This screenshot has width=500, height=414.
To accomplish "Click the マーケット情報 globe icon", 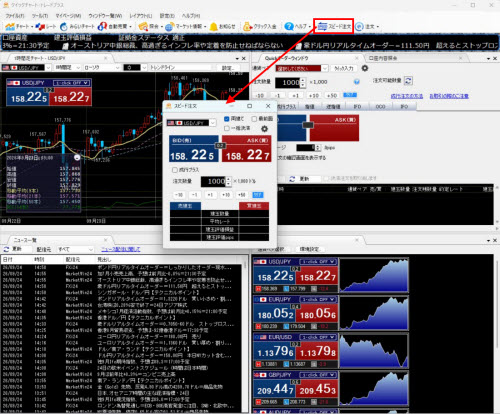I will [170, 26].
